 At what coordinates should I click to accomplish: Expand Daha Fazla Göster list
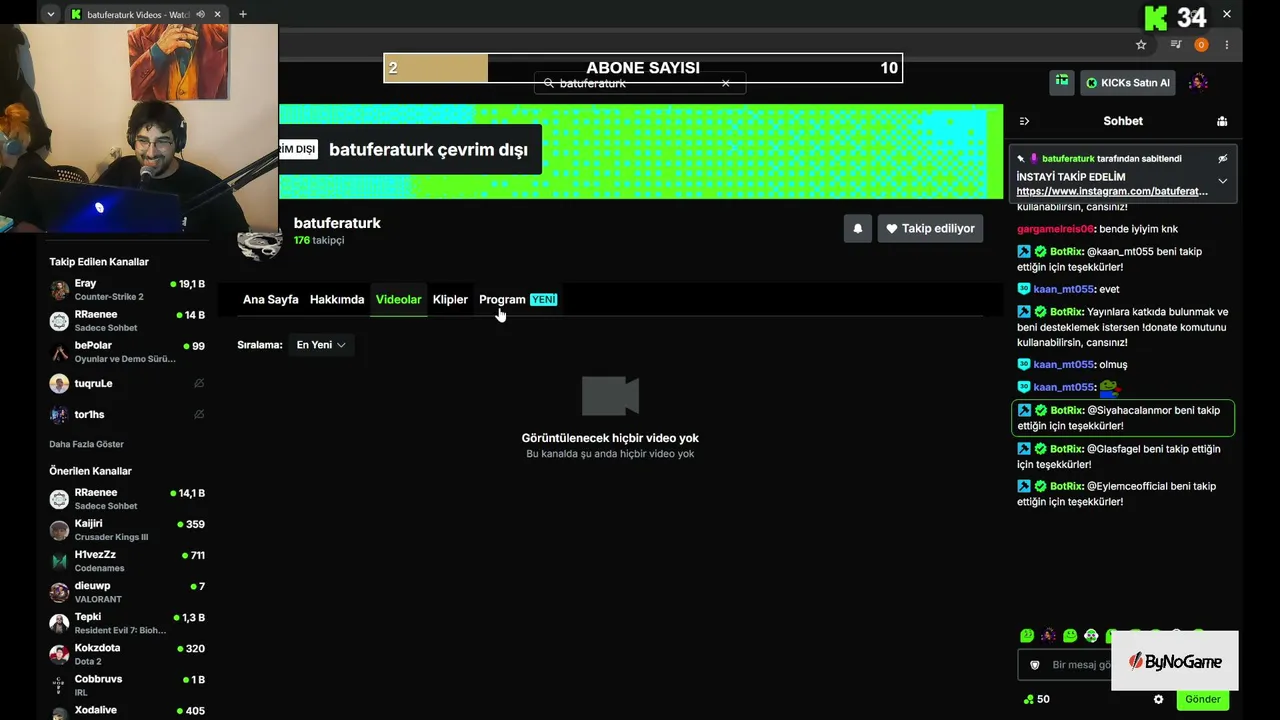[x=86, y=444]
